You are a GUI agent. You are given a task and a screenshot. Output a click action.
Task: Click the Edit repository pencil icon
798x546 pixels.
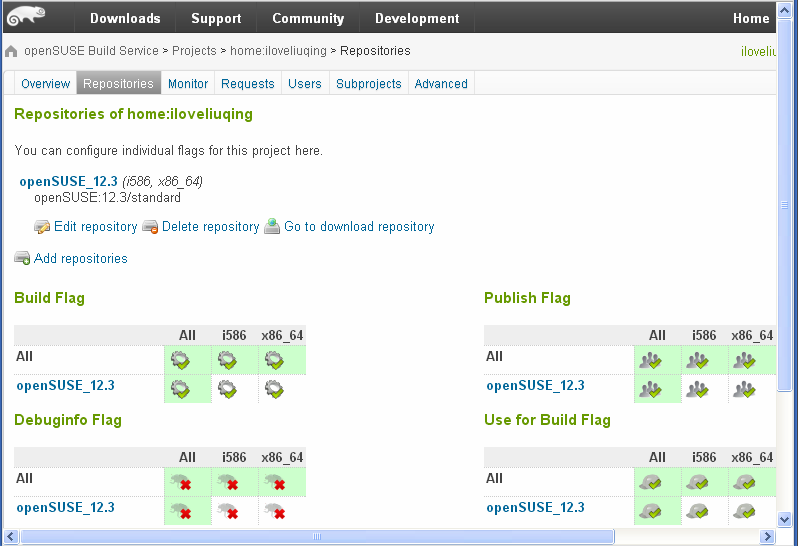pyautogui.click(x=42, y=226)
